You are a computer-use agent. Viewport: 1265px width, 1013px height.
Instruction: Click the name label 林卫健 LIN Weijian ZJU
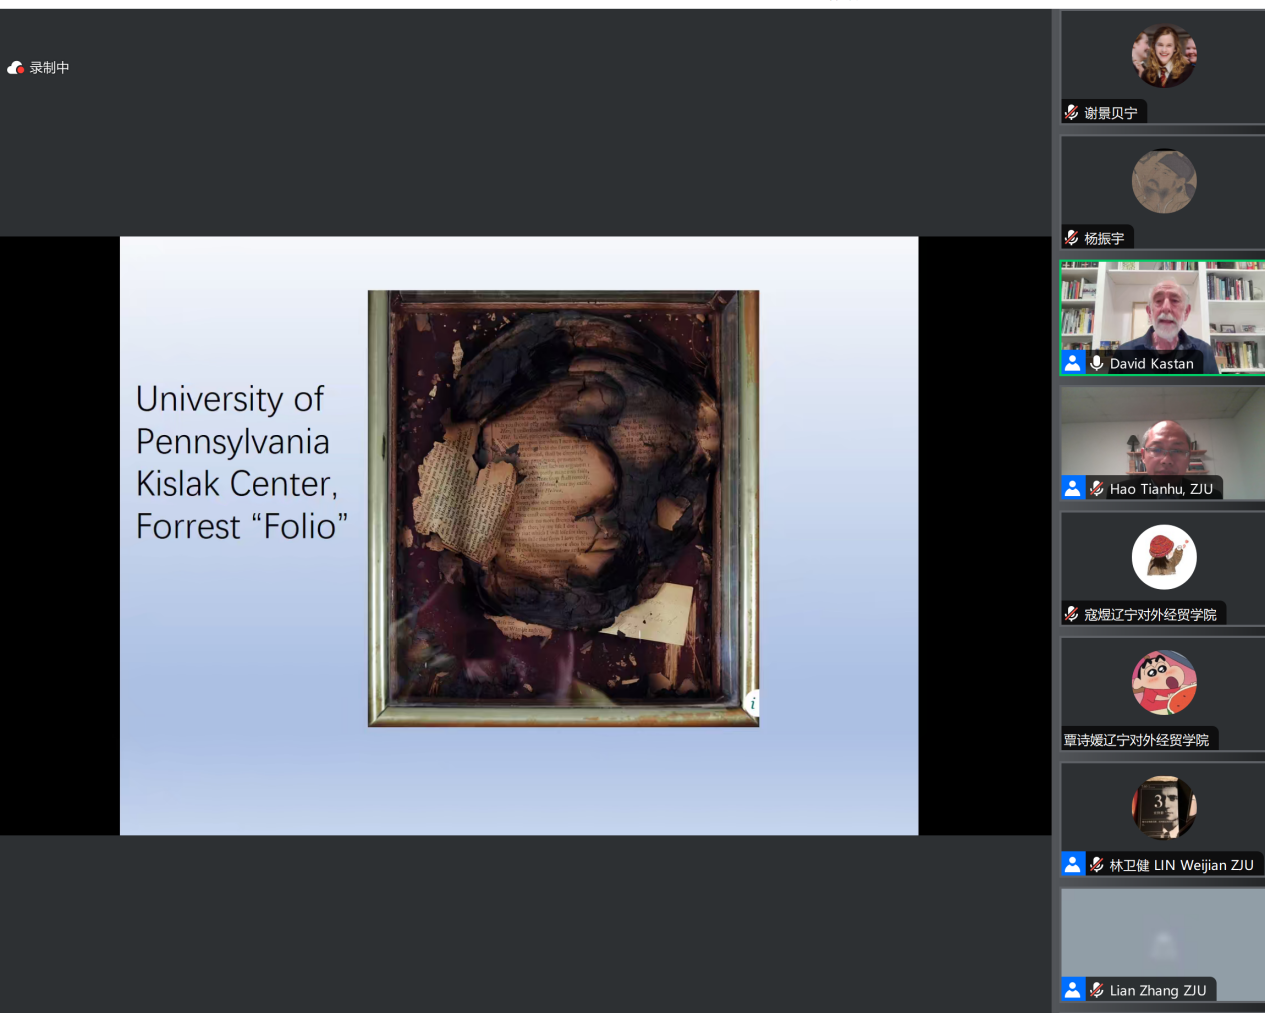click(1181, 865)
